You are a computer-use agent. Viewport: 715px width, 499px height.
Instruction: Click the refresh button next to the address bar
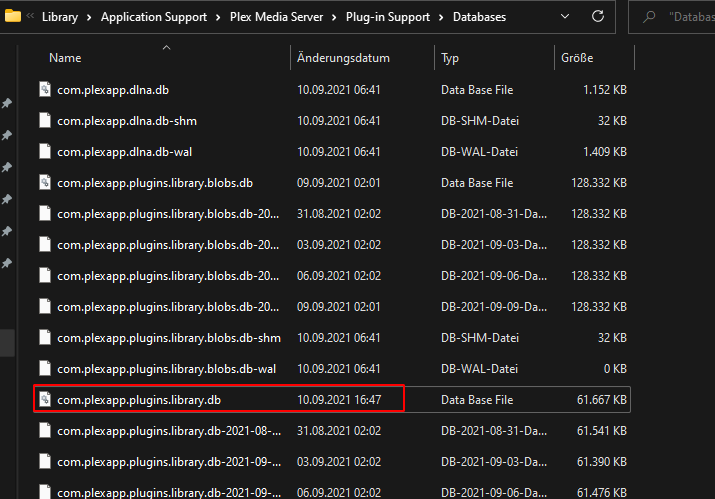click(x=598, y=16)
